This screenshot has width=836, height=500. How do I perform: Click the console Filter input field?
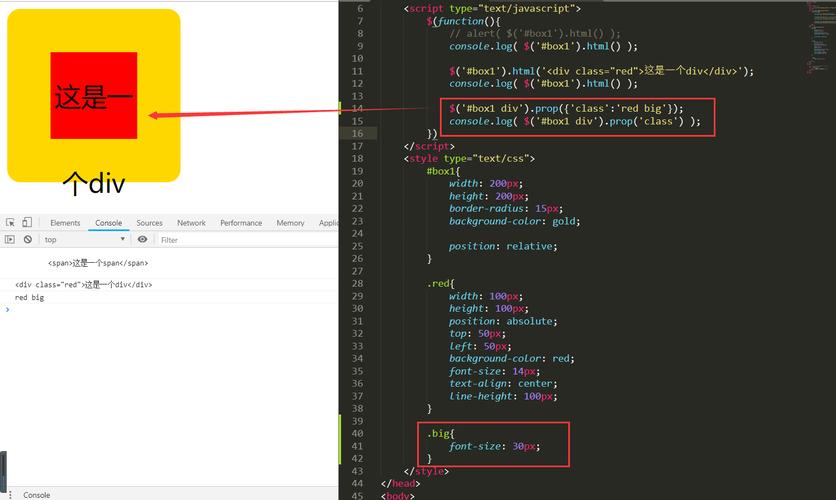(x=240, y=240)
